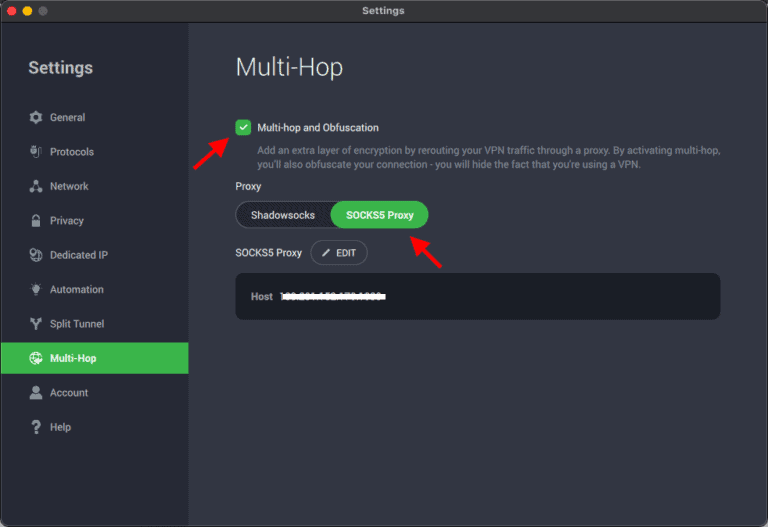Screen dimensions: 768x527
Task: Select the SOCKS5 Proxy option
Action: tap(379, 215)
